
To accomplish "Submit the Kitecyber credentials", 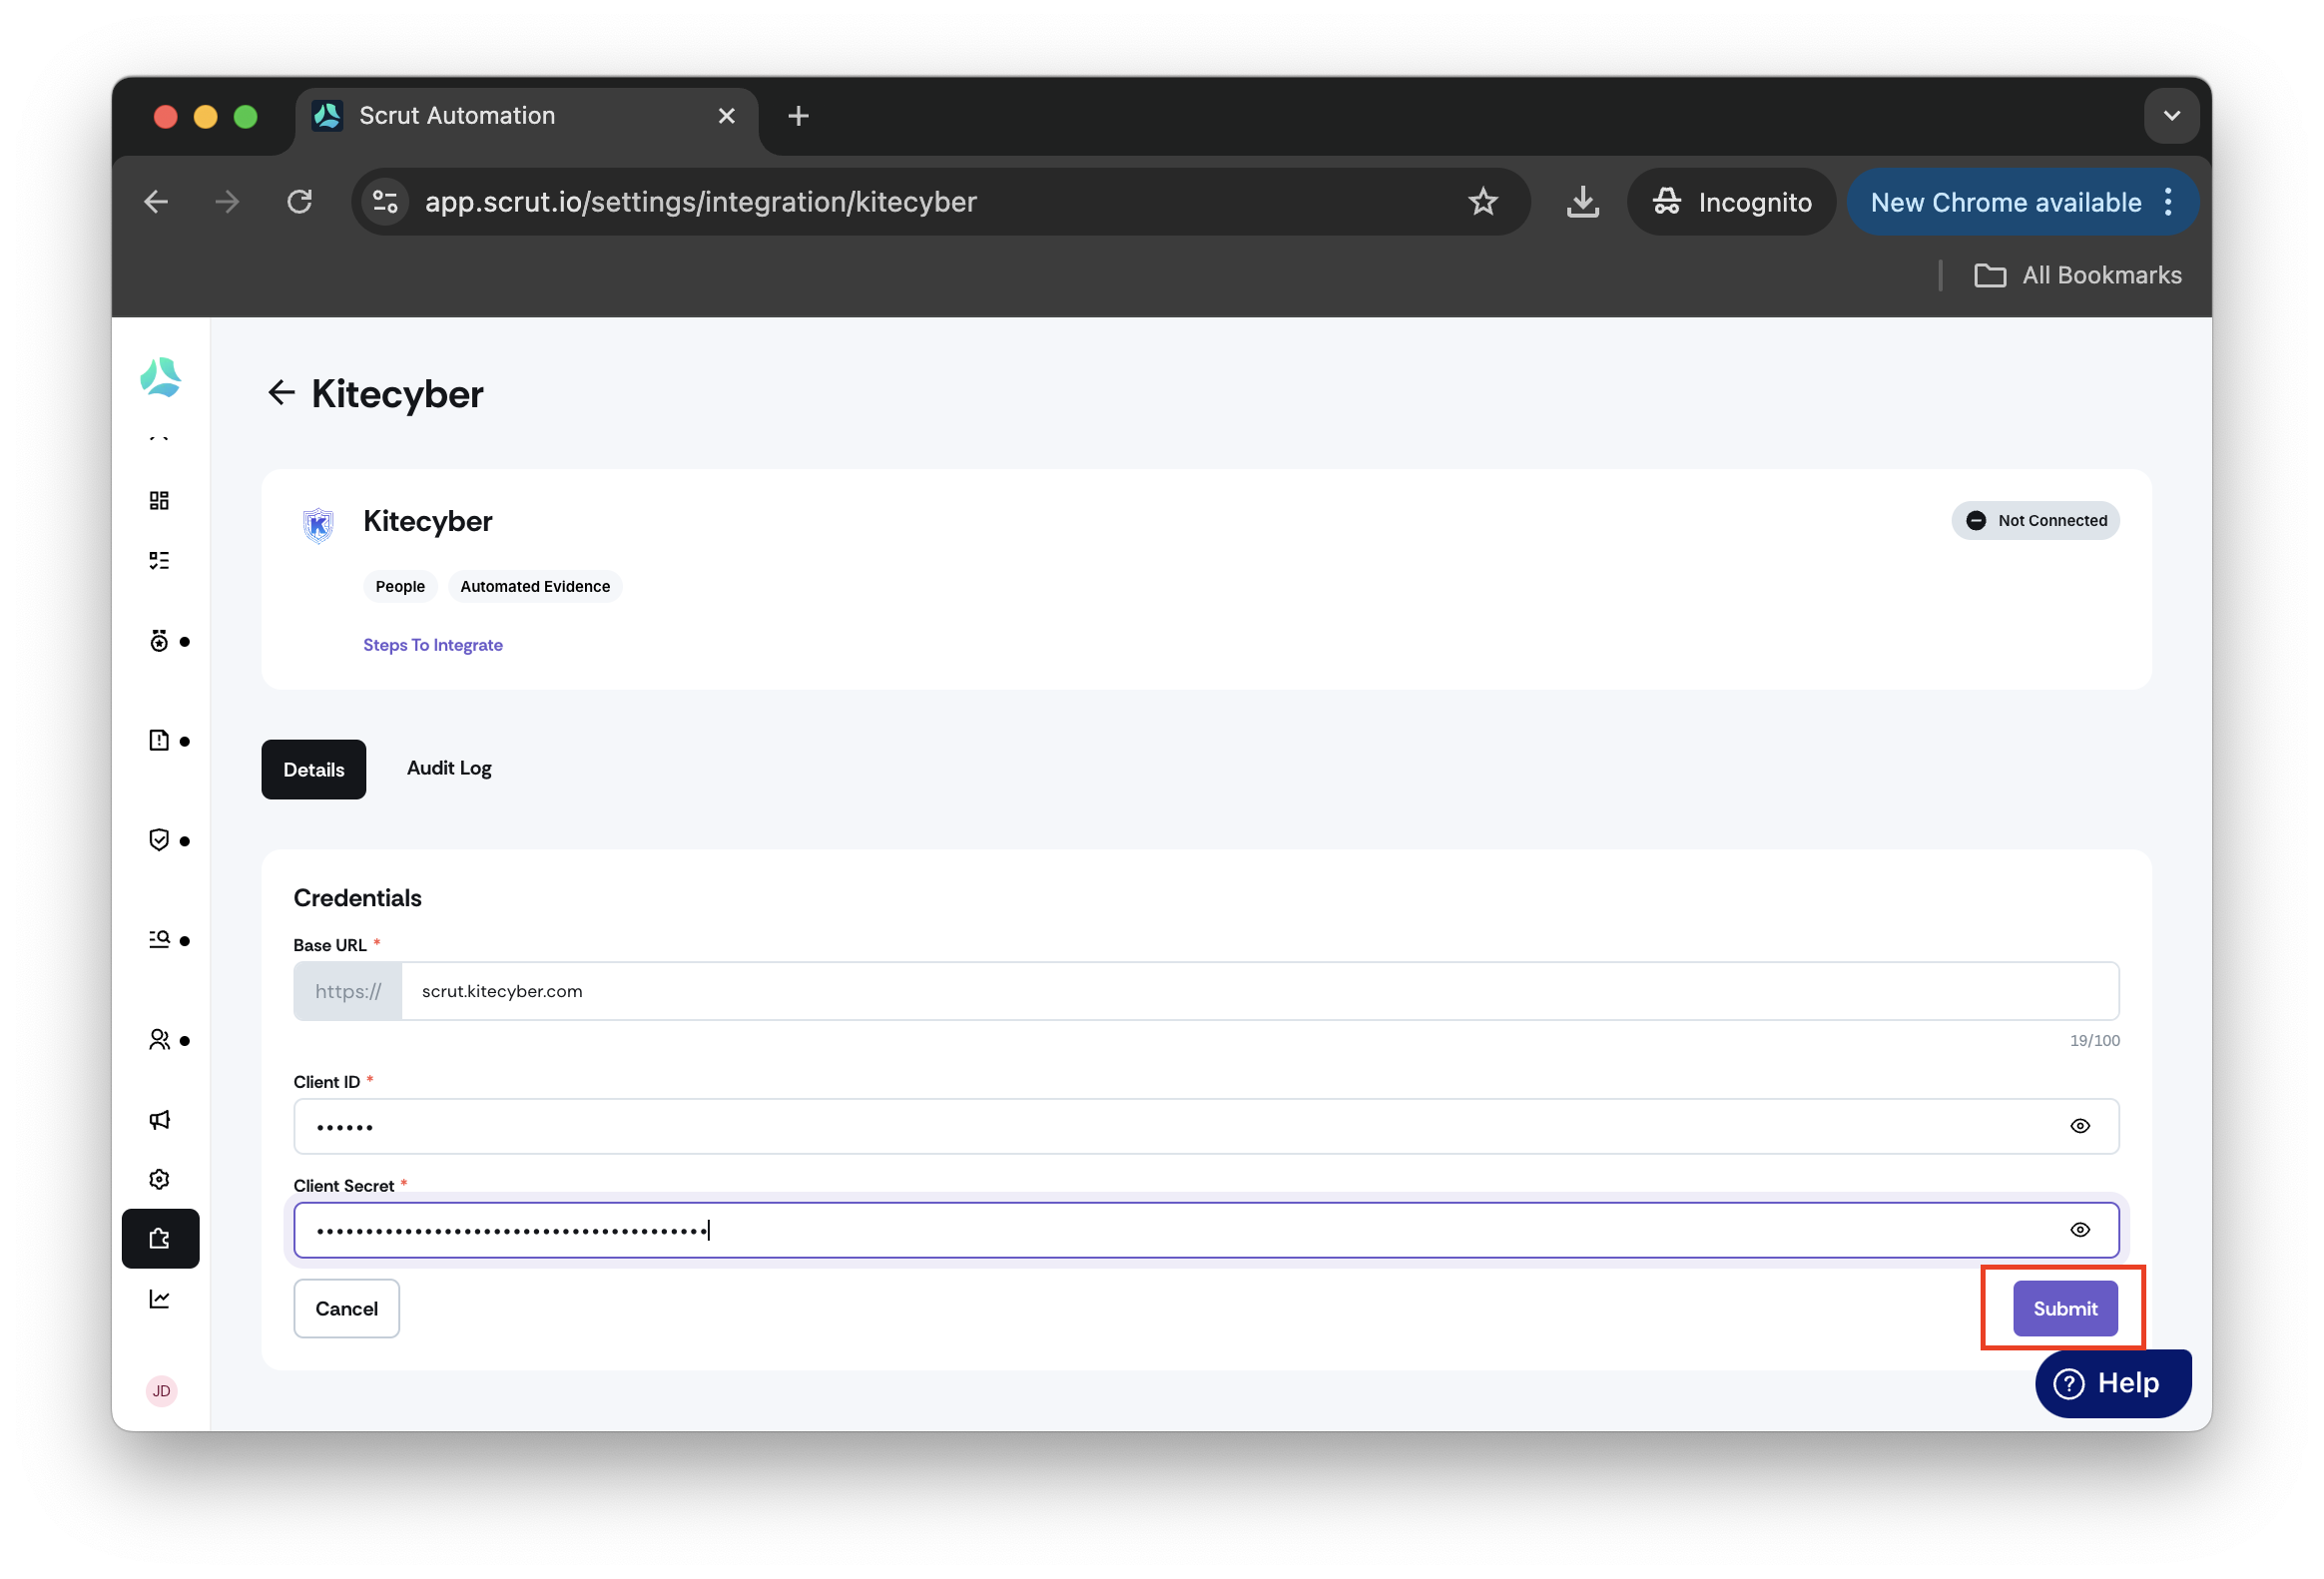I will 2065,1309.
